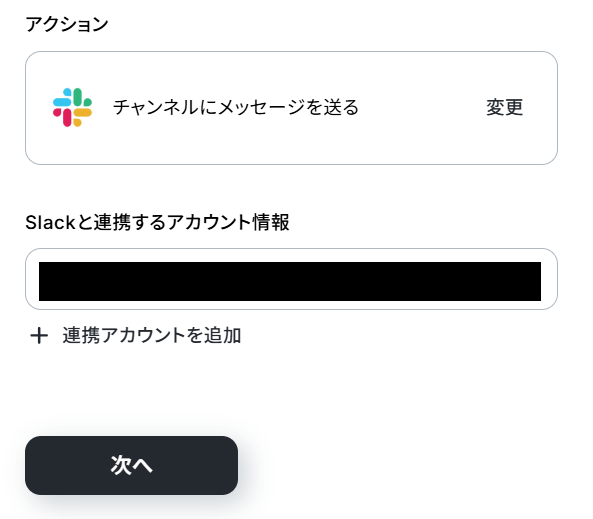The width and height of the screenshot is (593, 519).
Task: Select the redacted account field
Action: [x=290, y=281]
